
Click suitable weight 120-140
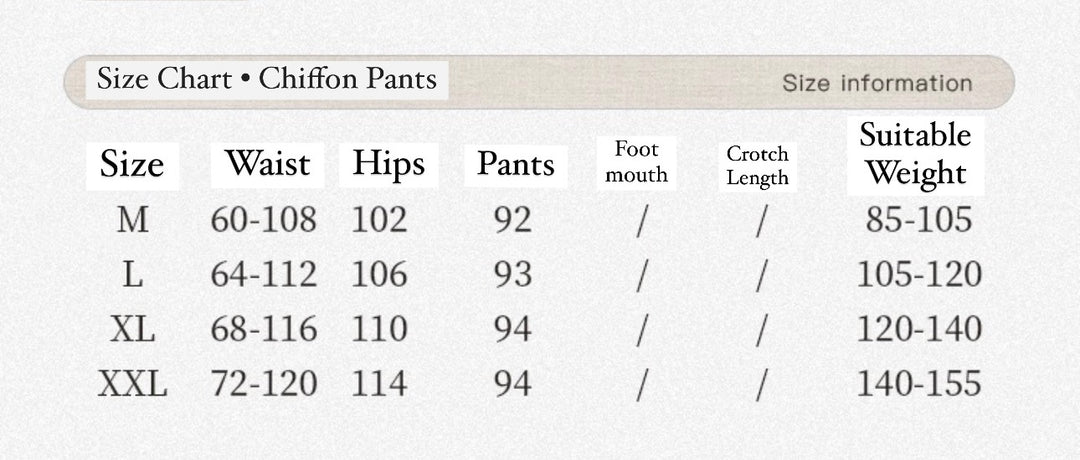919,329
